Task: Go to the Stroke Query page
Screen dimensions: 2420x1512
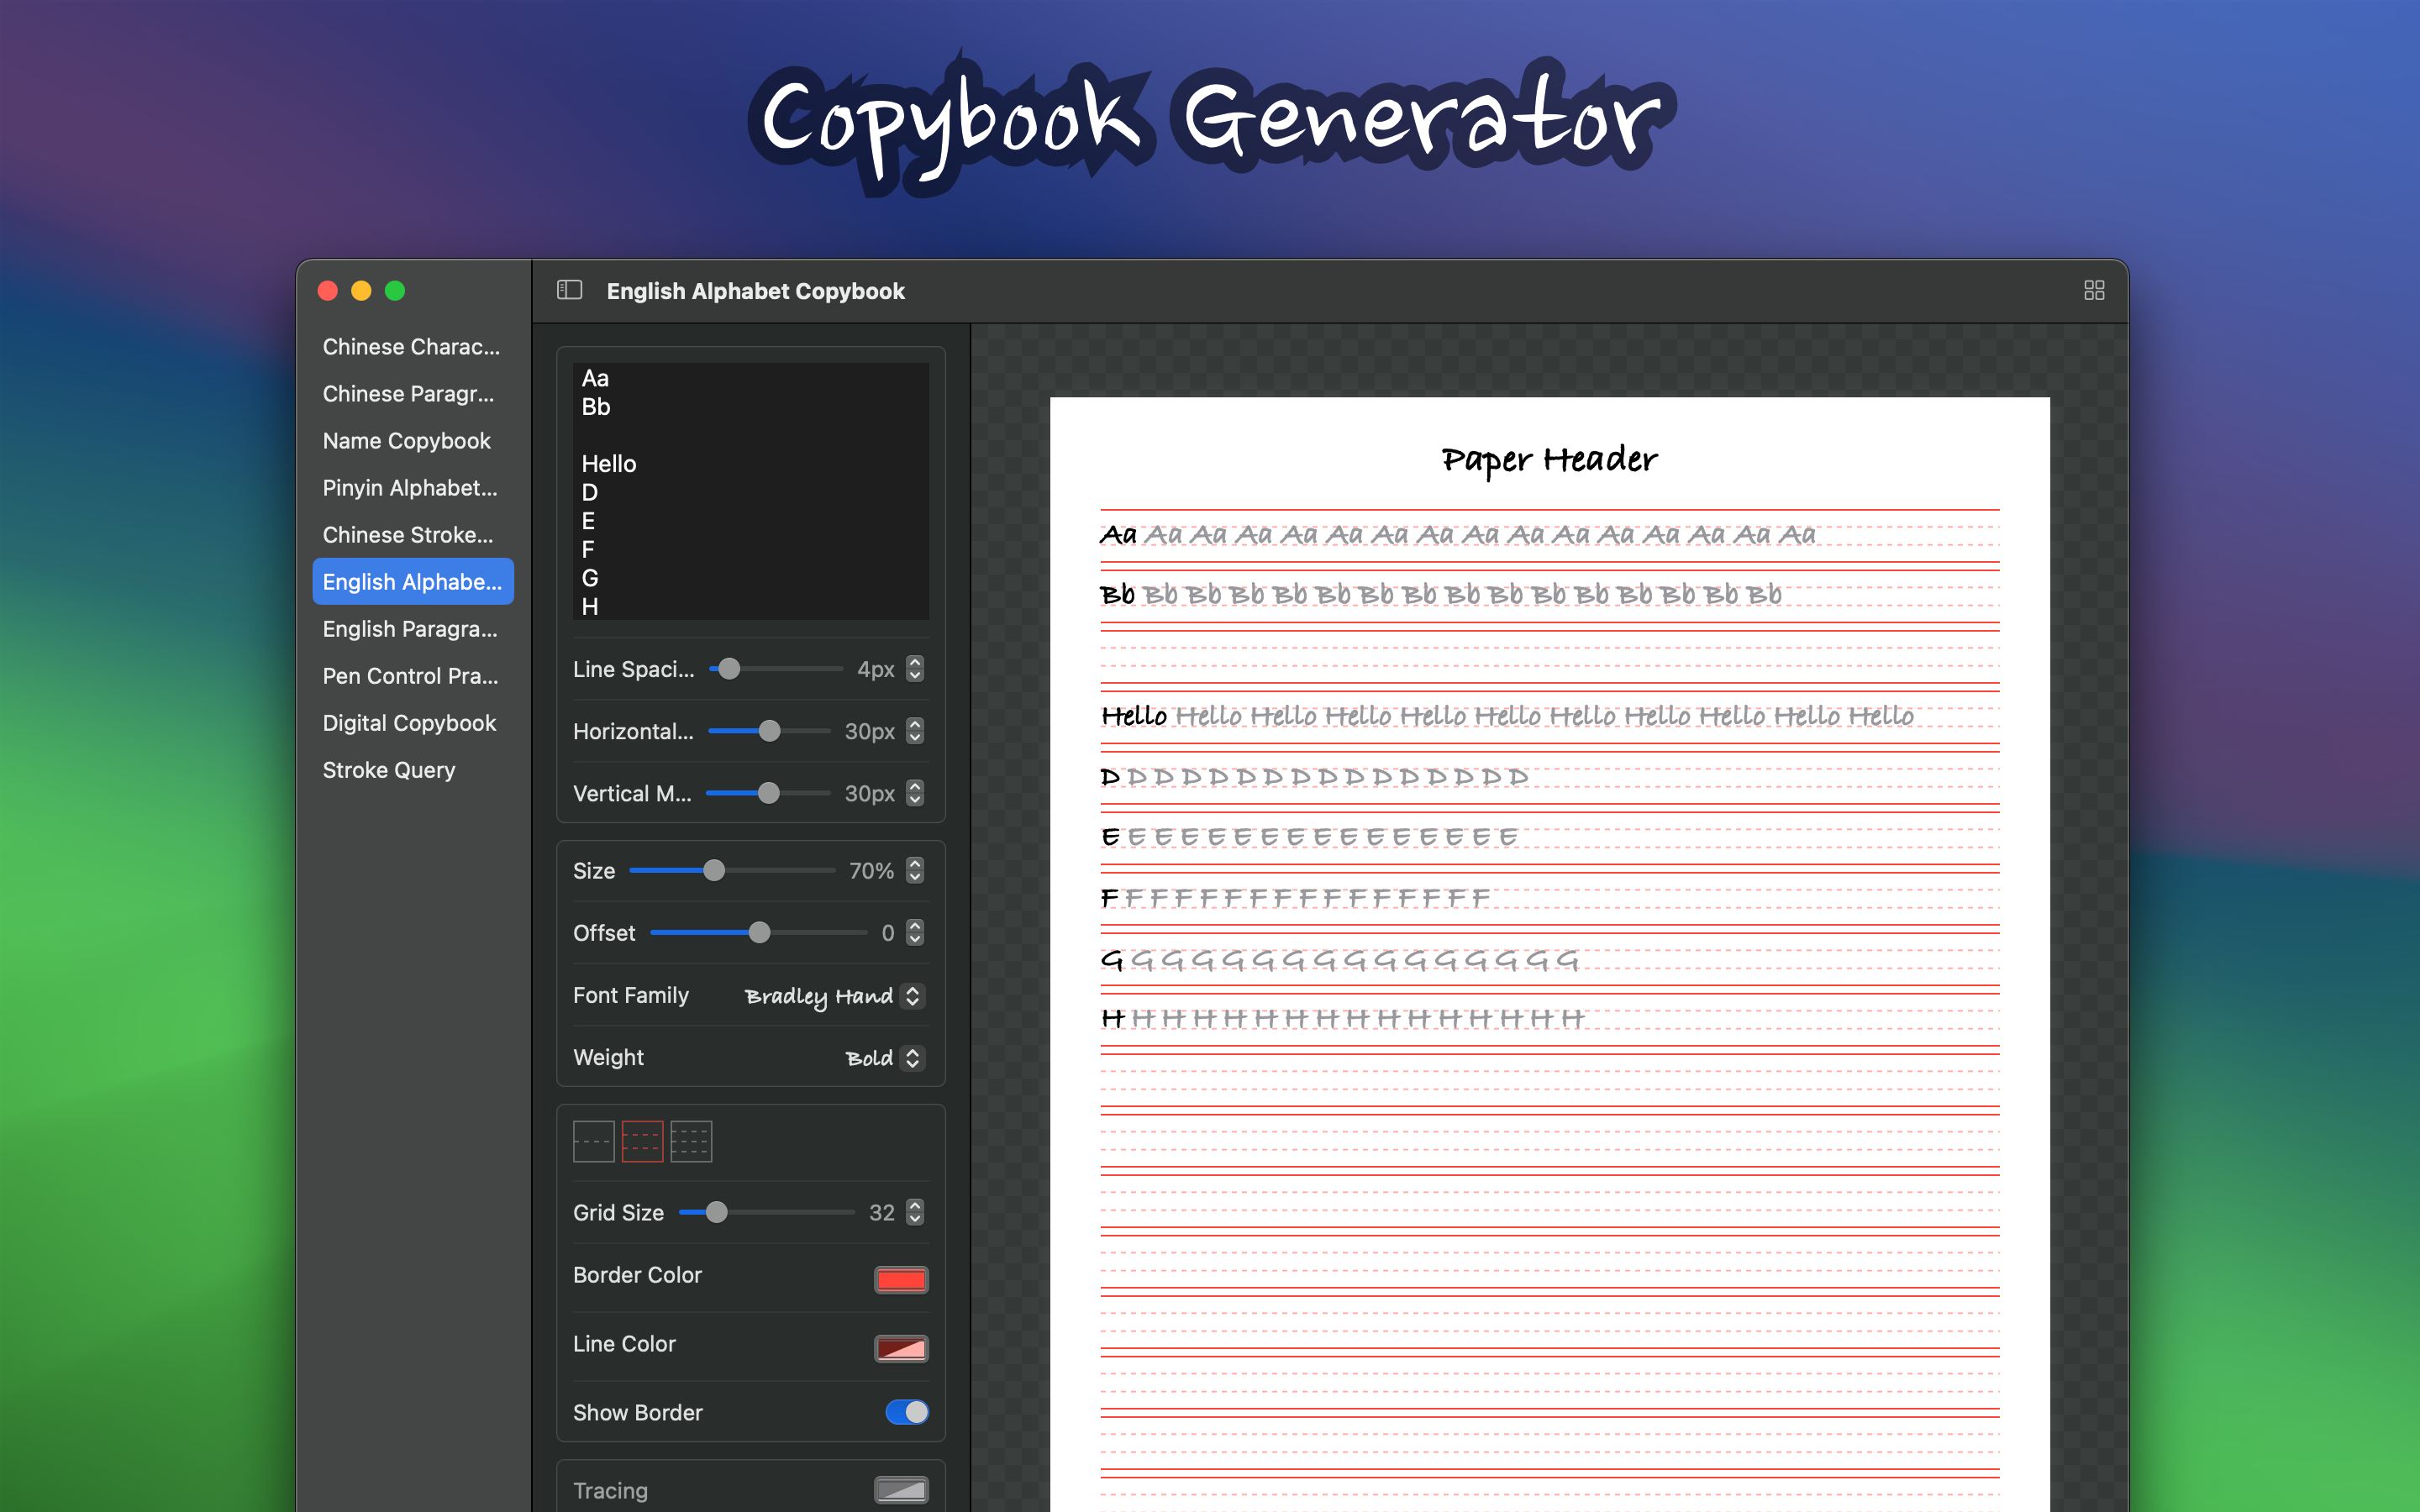Action: [389, 770]
